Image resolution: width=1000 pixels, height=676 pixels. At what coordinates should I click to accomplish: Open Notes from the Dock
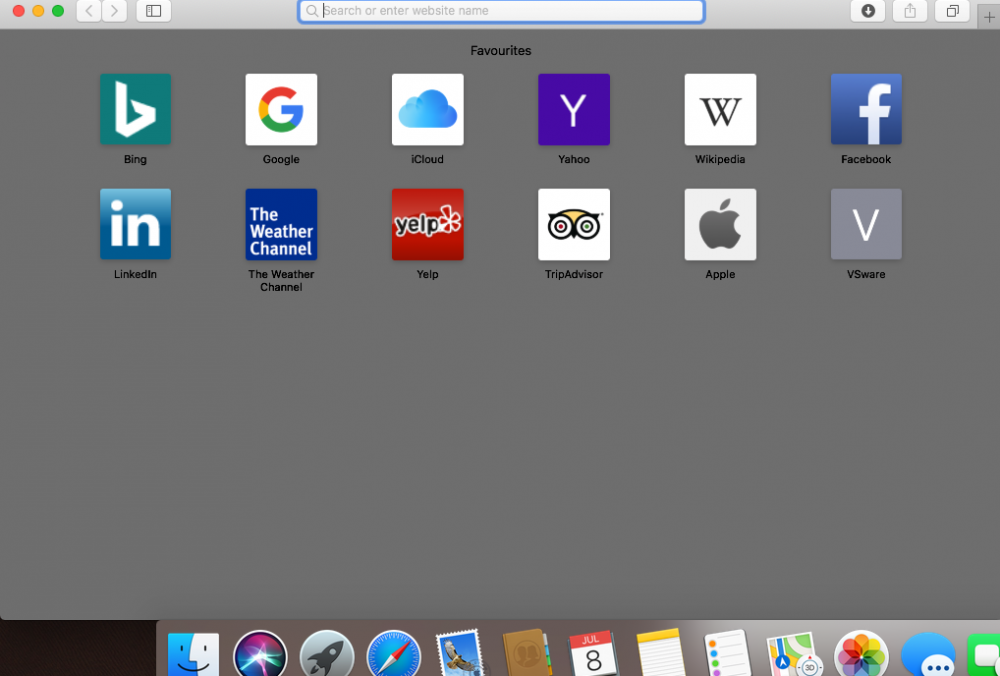(x=660, y=654)
